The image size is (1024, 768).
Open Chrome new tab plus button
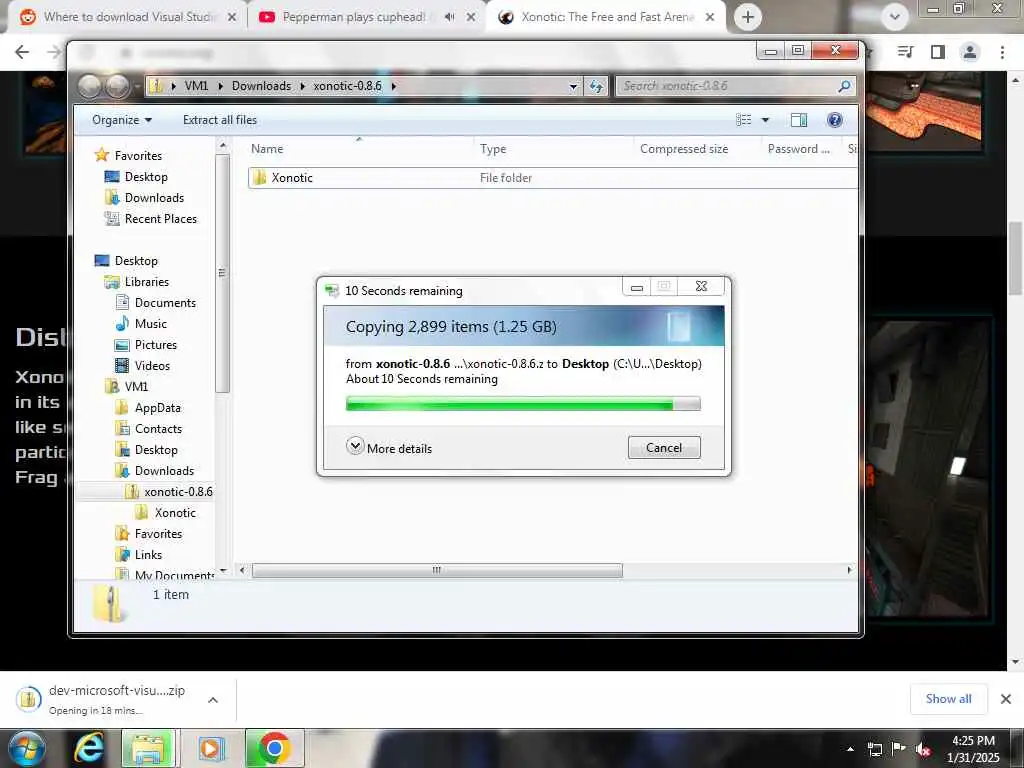[748, 17]
